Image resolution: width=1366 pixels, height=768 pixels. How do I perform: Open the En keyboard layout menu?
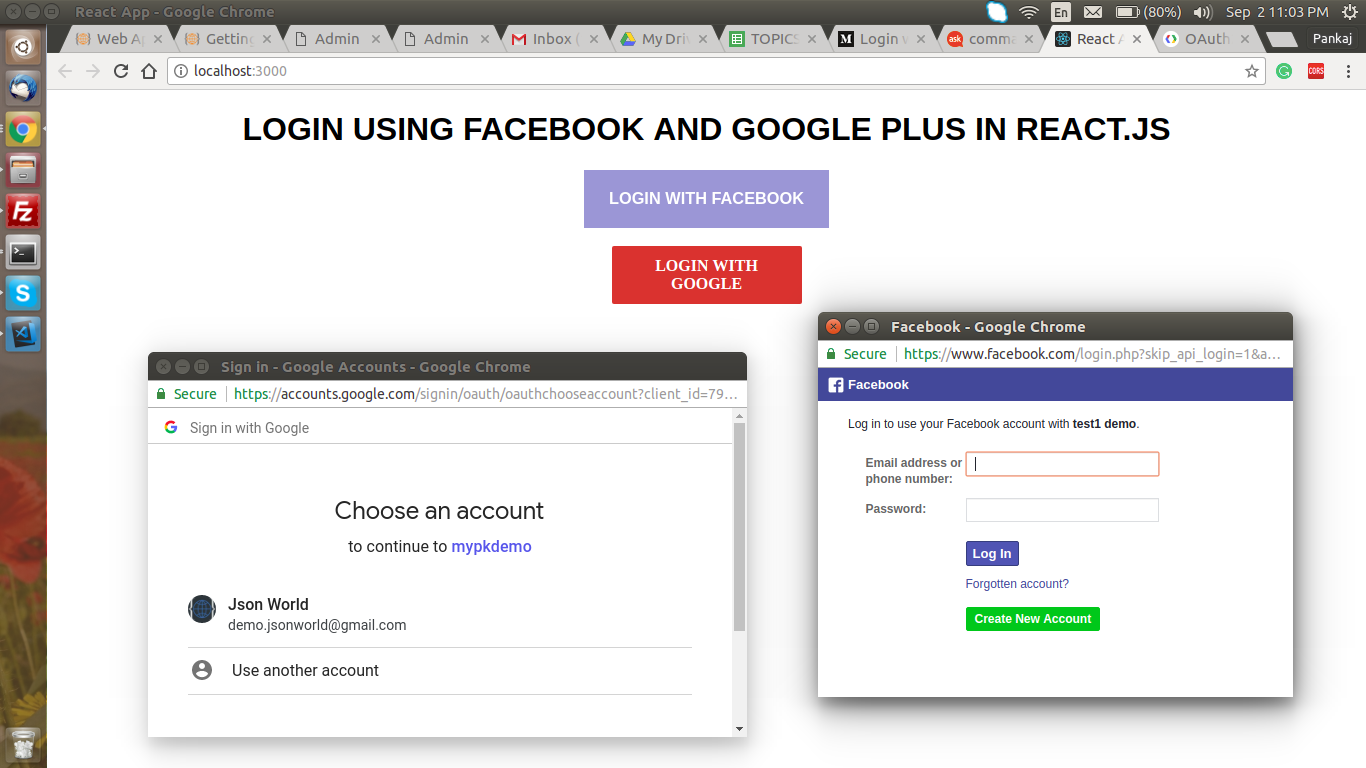coord(1061,12)
